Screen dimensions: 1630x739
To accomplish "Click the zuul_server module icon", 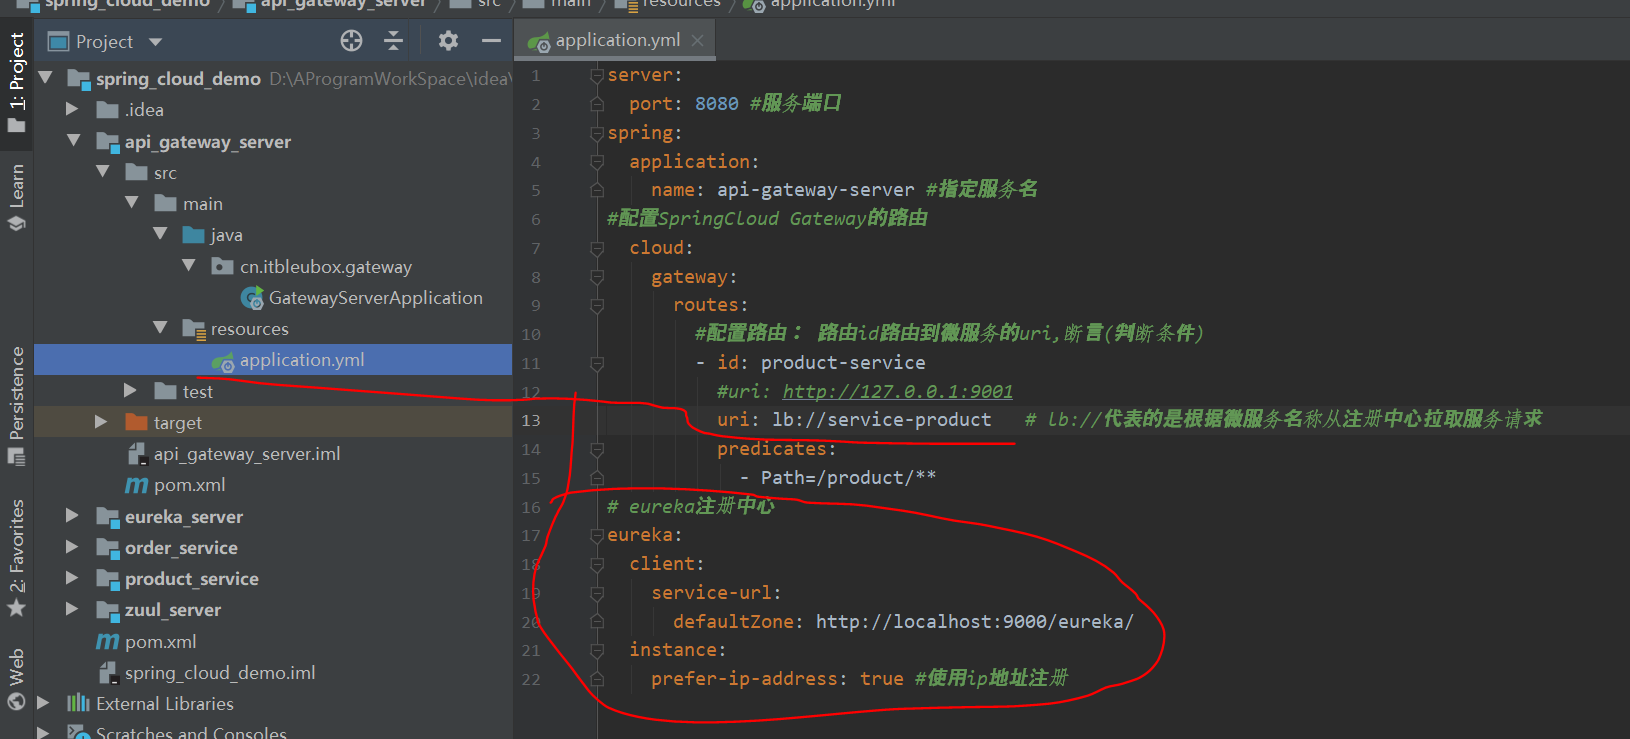I will pyautogui.click(x=107, y=610).
